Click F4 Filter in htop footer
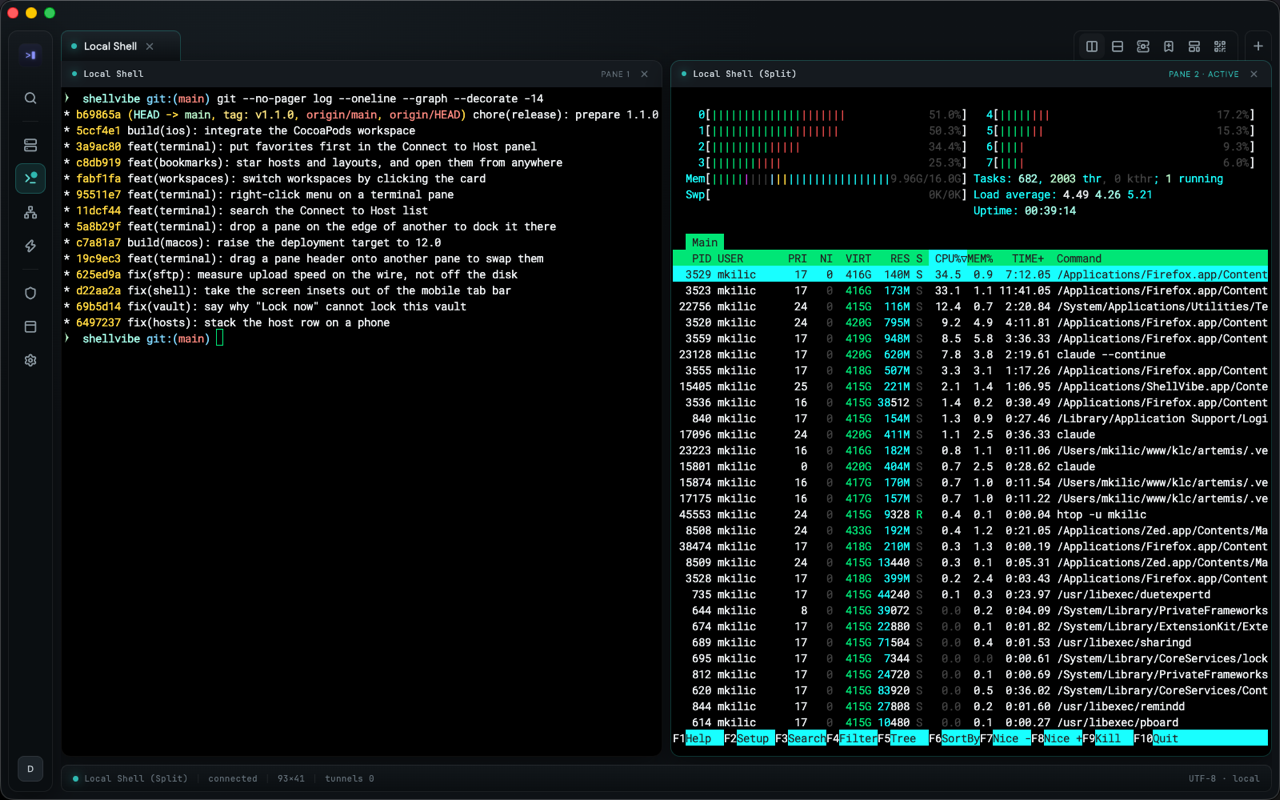This screenshot has height=800, width=1280. pos(852,738)
